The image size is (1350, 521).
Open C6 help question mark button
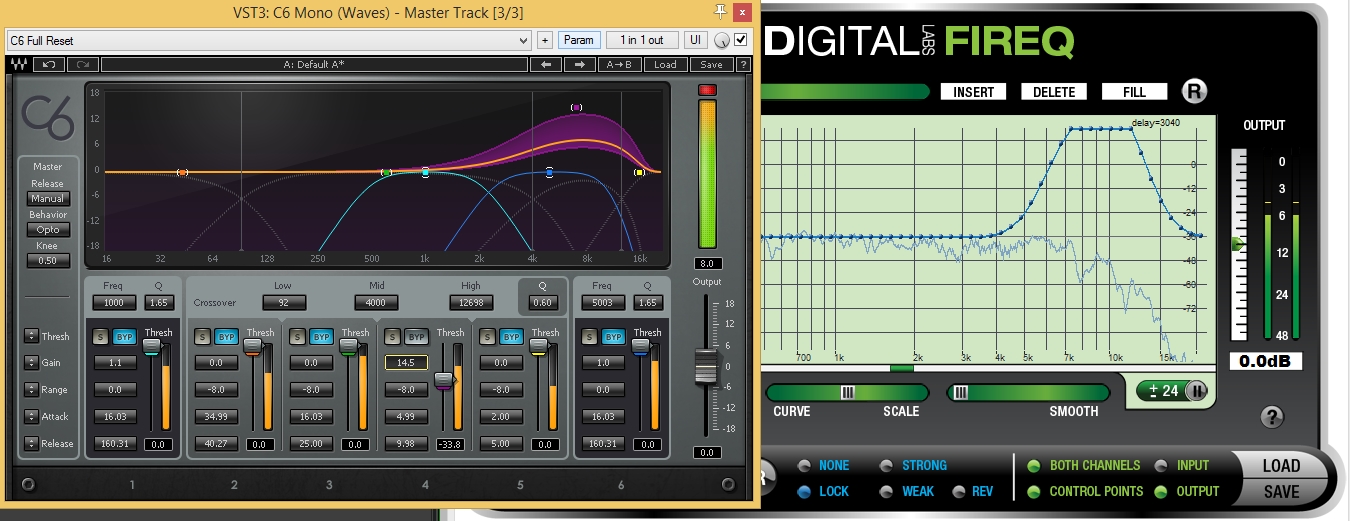[743, 64]
